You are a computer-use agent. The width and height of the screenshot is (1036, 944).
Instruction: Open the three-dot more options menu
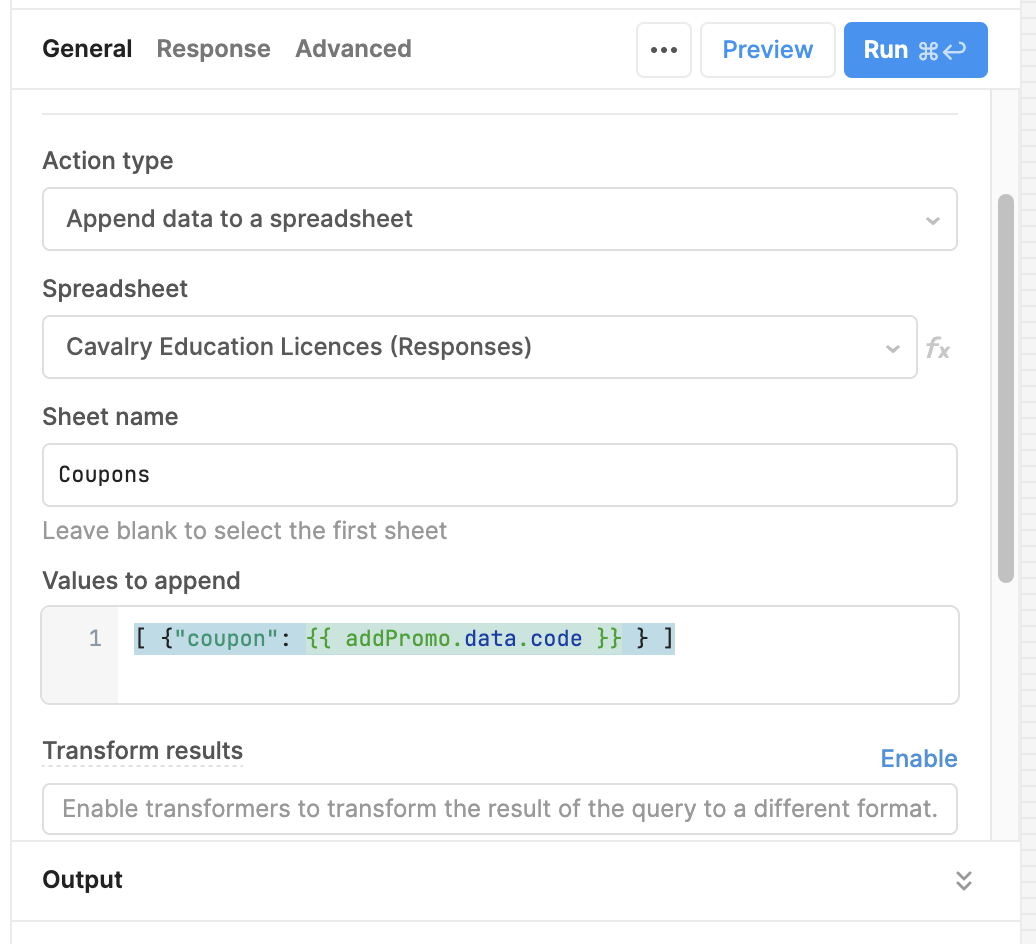pos(664,50)
